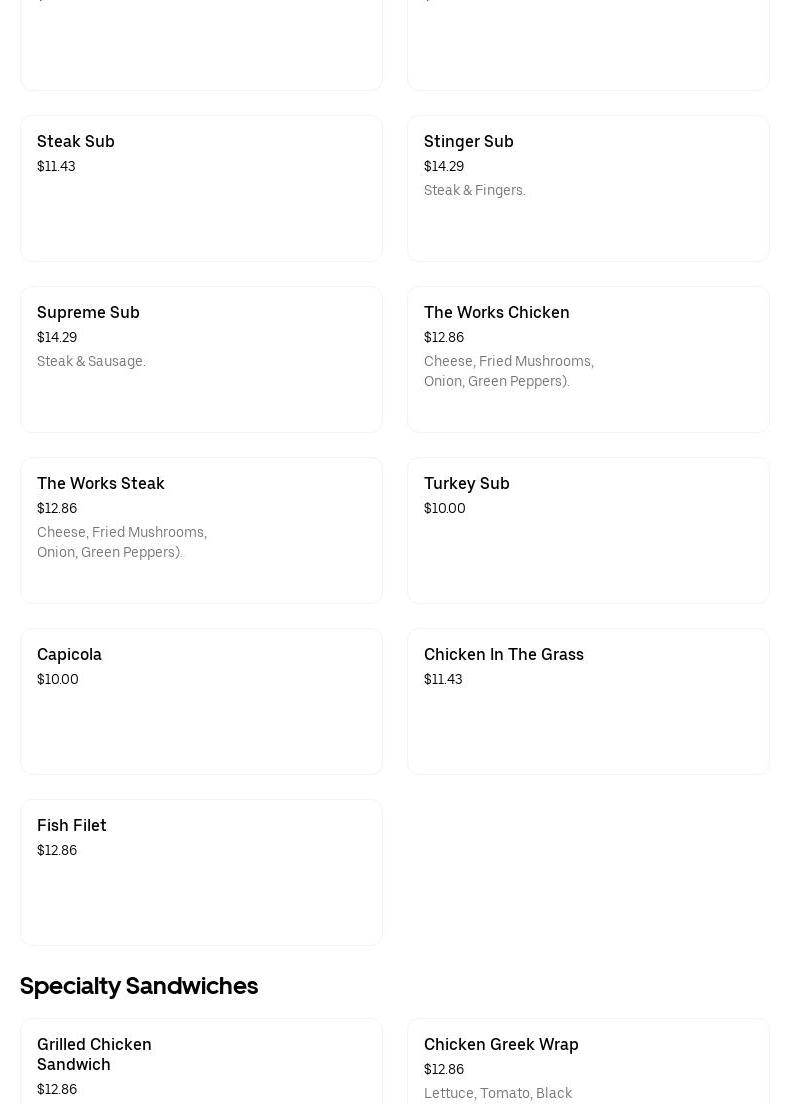Click the Capicola $10.00 price
Screen dimensions: 804x1104
[x=58, y=680]
